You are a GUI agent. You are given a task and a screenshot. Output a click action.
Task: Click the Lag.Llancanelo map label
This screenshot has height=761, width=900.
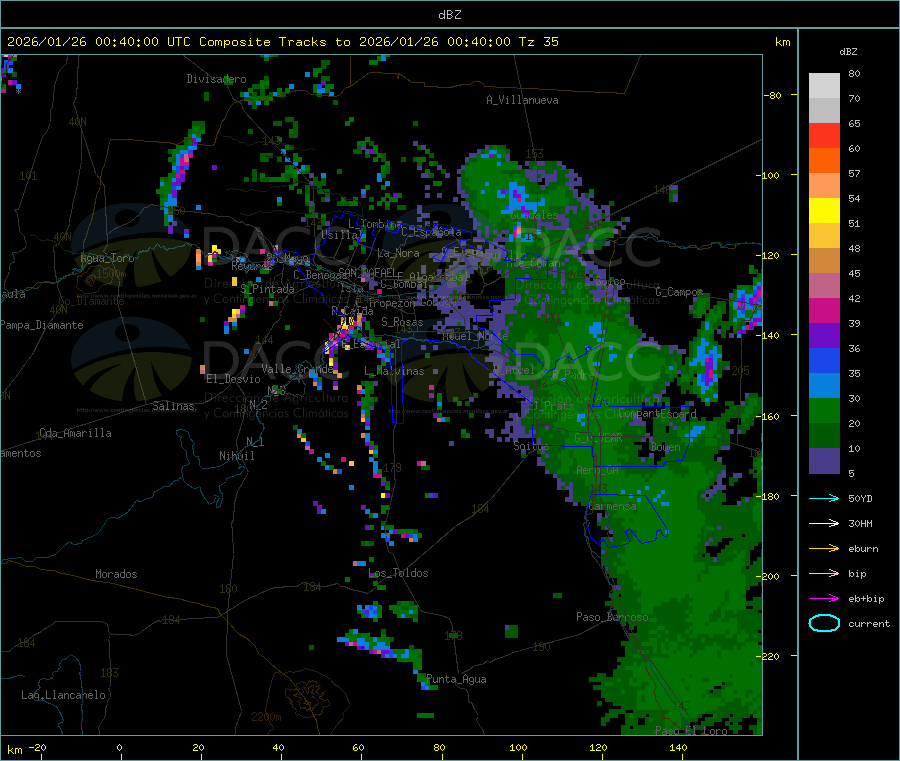(x=64, y=695)
